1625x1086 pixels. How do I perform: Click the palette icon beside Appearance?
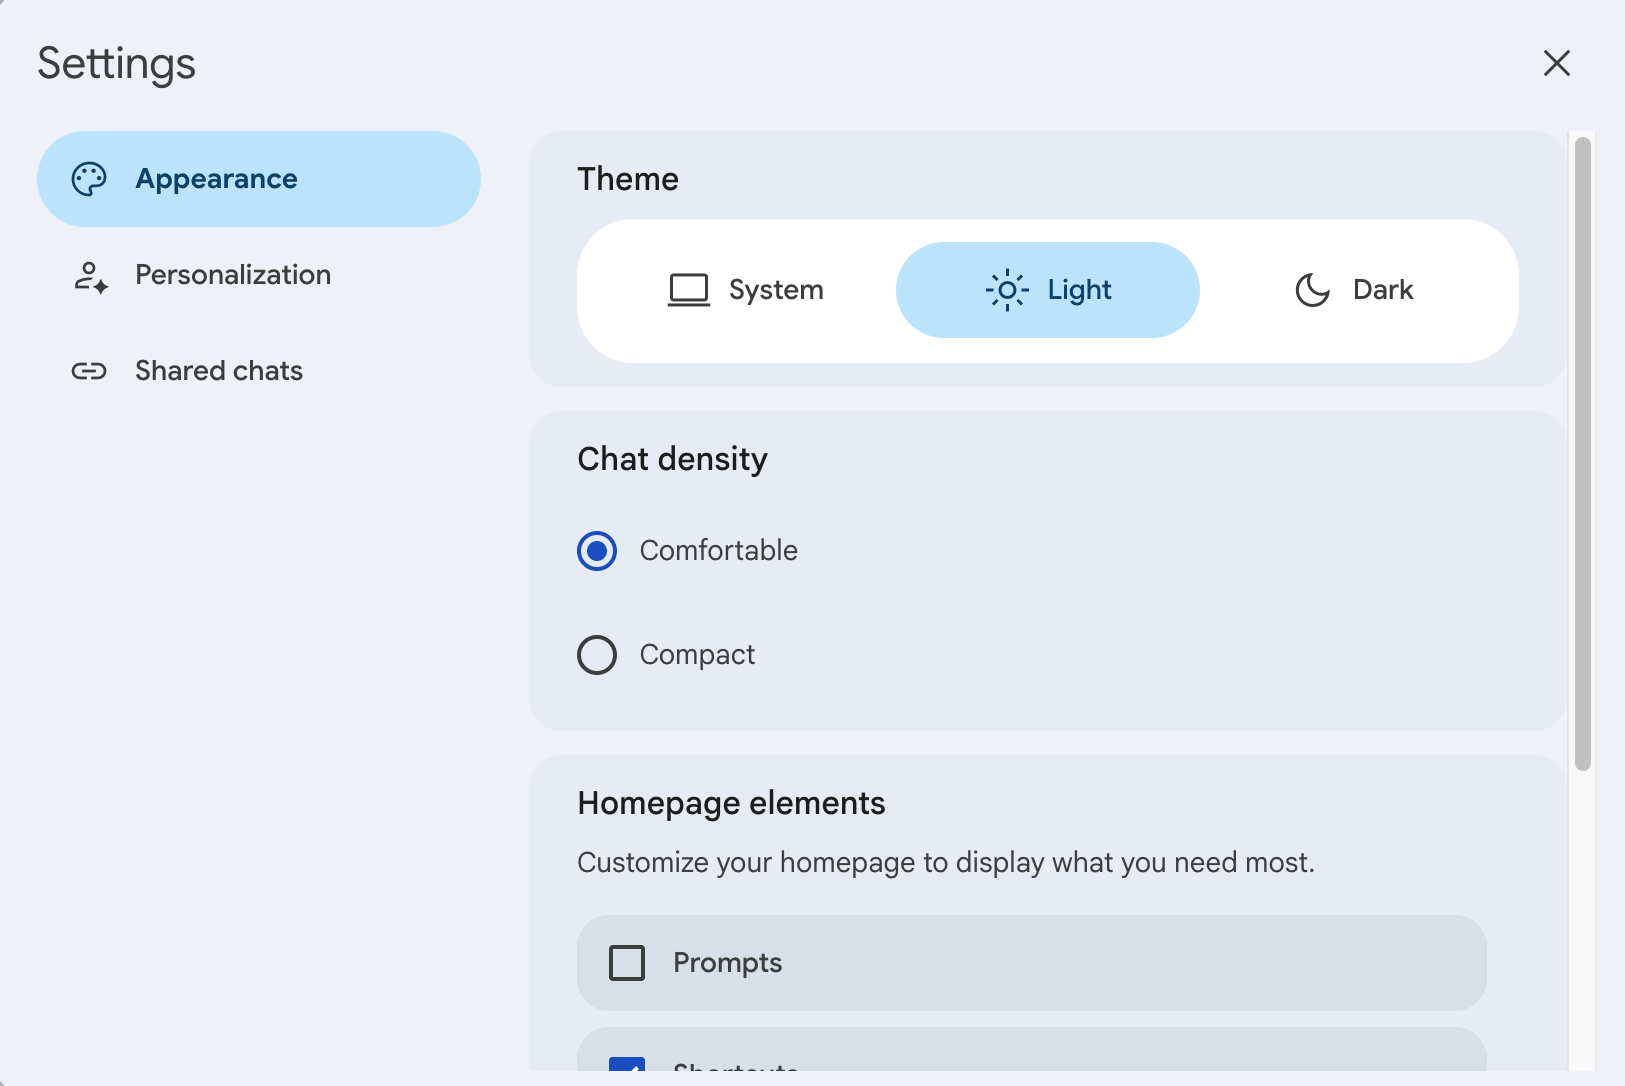[x=89, y=178]
